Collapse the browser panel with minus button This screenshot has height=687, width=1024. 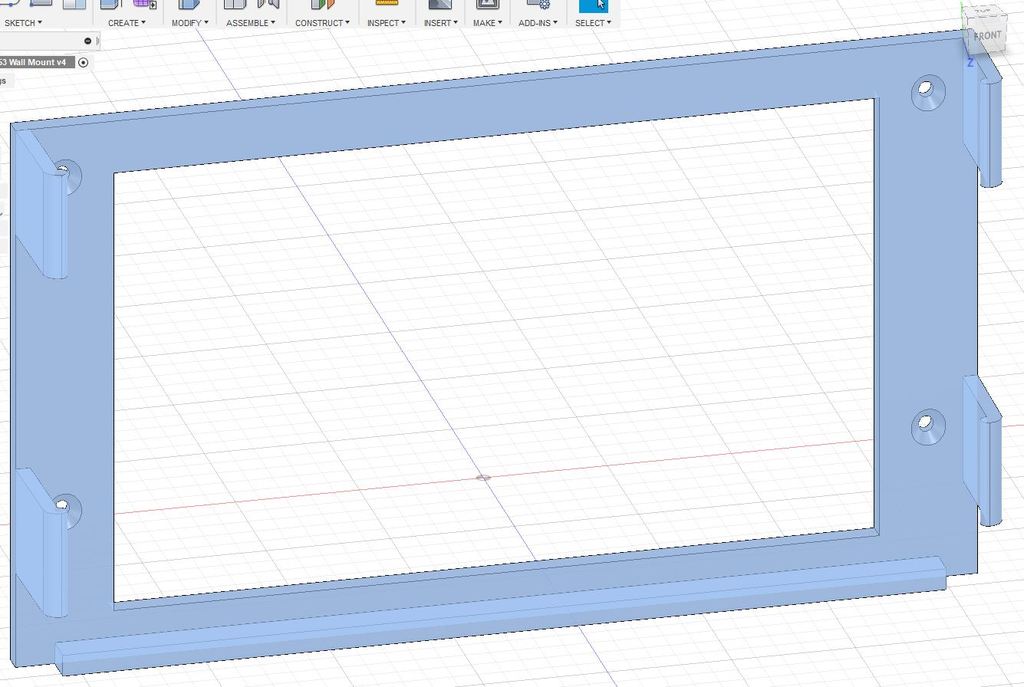point(88,41)
